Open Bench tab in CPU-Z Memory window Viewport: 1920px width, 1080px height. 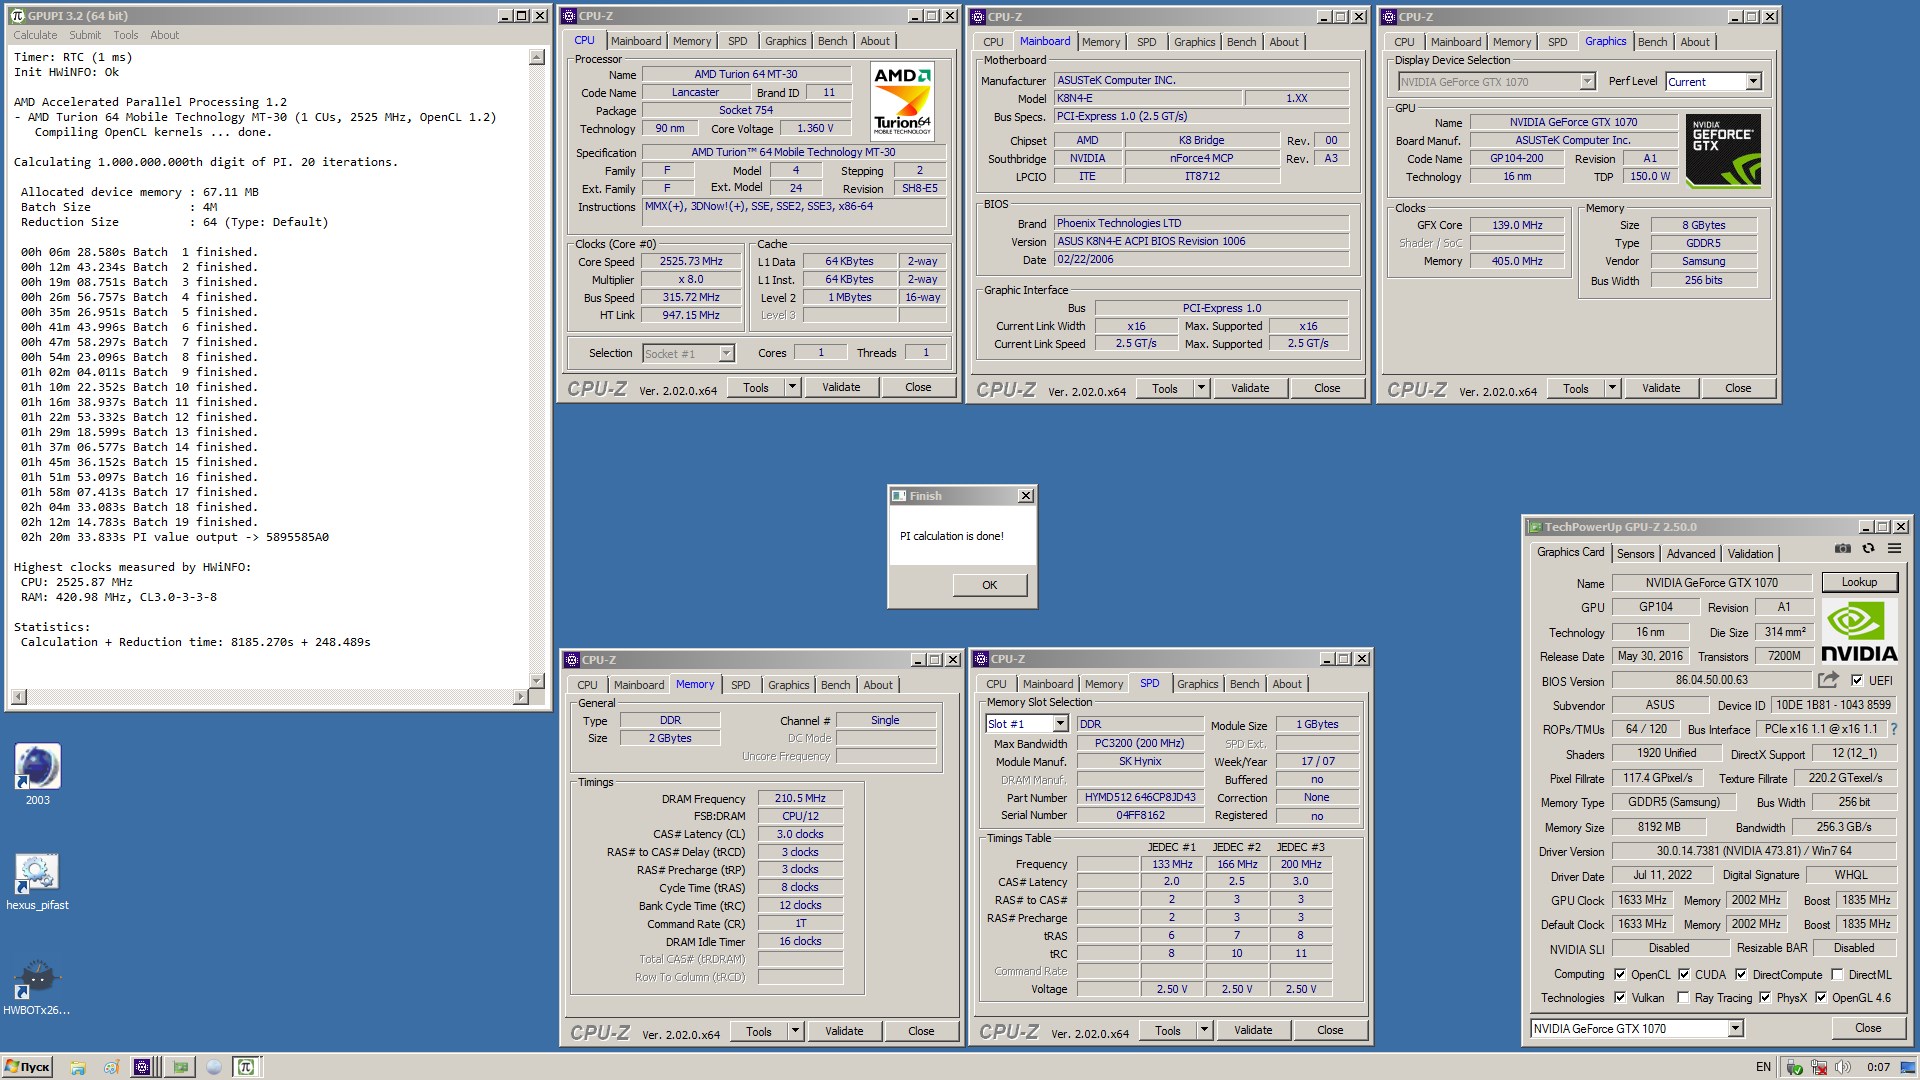tap(836, 685)
